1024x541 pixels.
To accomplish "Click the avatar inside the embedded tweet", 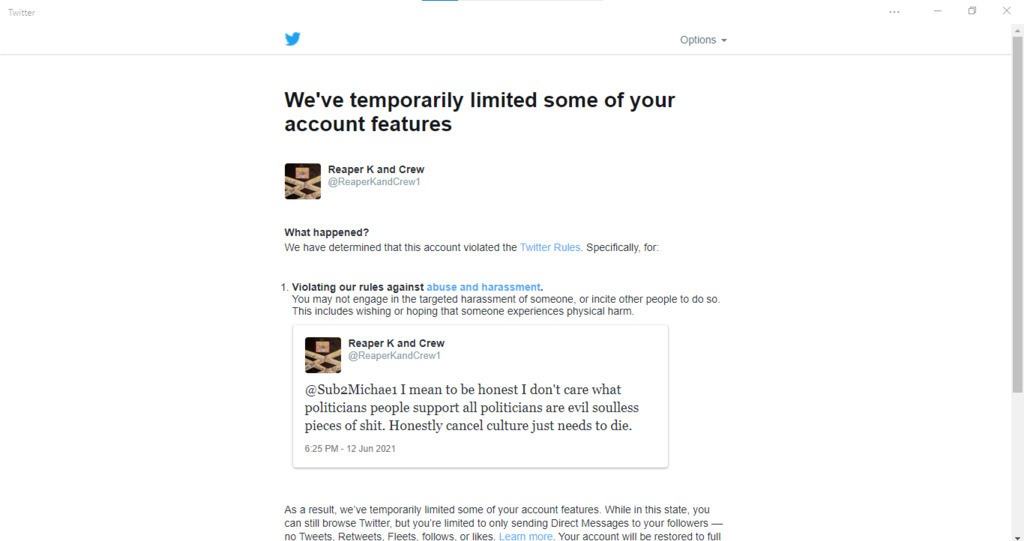I will [x=322, y=355].
